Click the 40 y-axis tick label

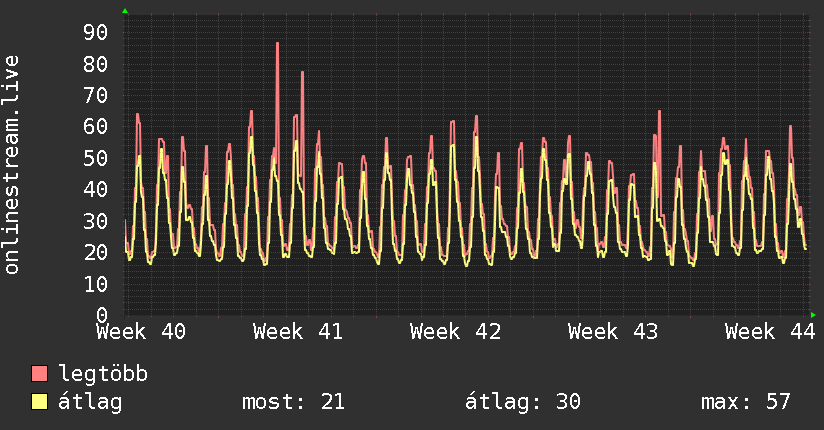pyautogui.click(x=96, y=190)
